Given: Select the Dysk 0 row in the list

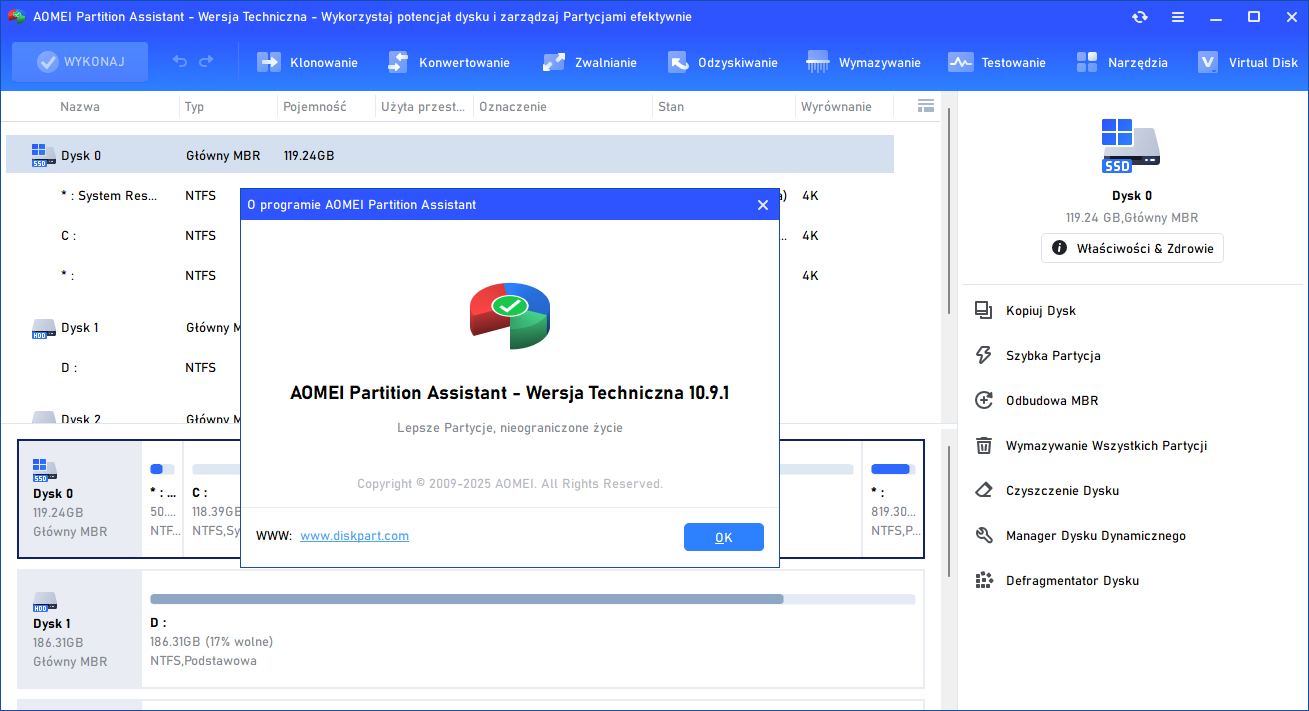Looking at the screenshot, I should tap(450, 155).
